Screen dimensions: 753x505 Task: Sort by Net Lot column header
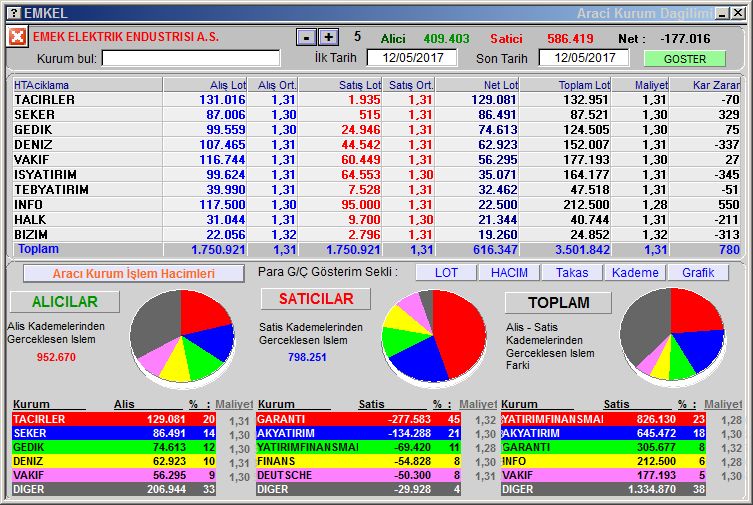click(477, 85)
